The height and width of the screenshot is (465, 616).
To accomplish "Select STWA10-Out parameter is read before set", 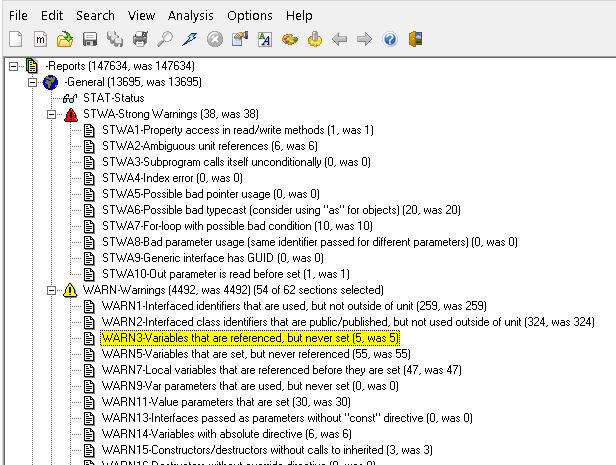I will (226, 274).
